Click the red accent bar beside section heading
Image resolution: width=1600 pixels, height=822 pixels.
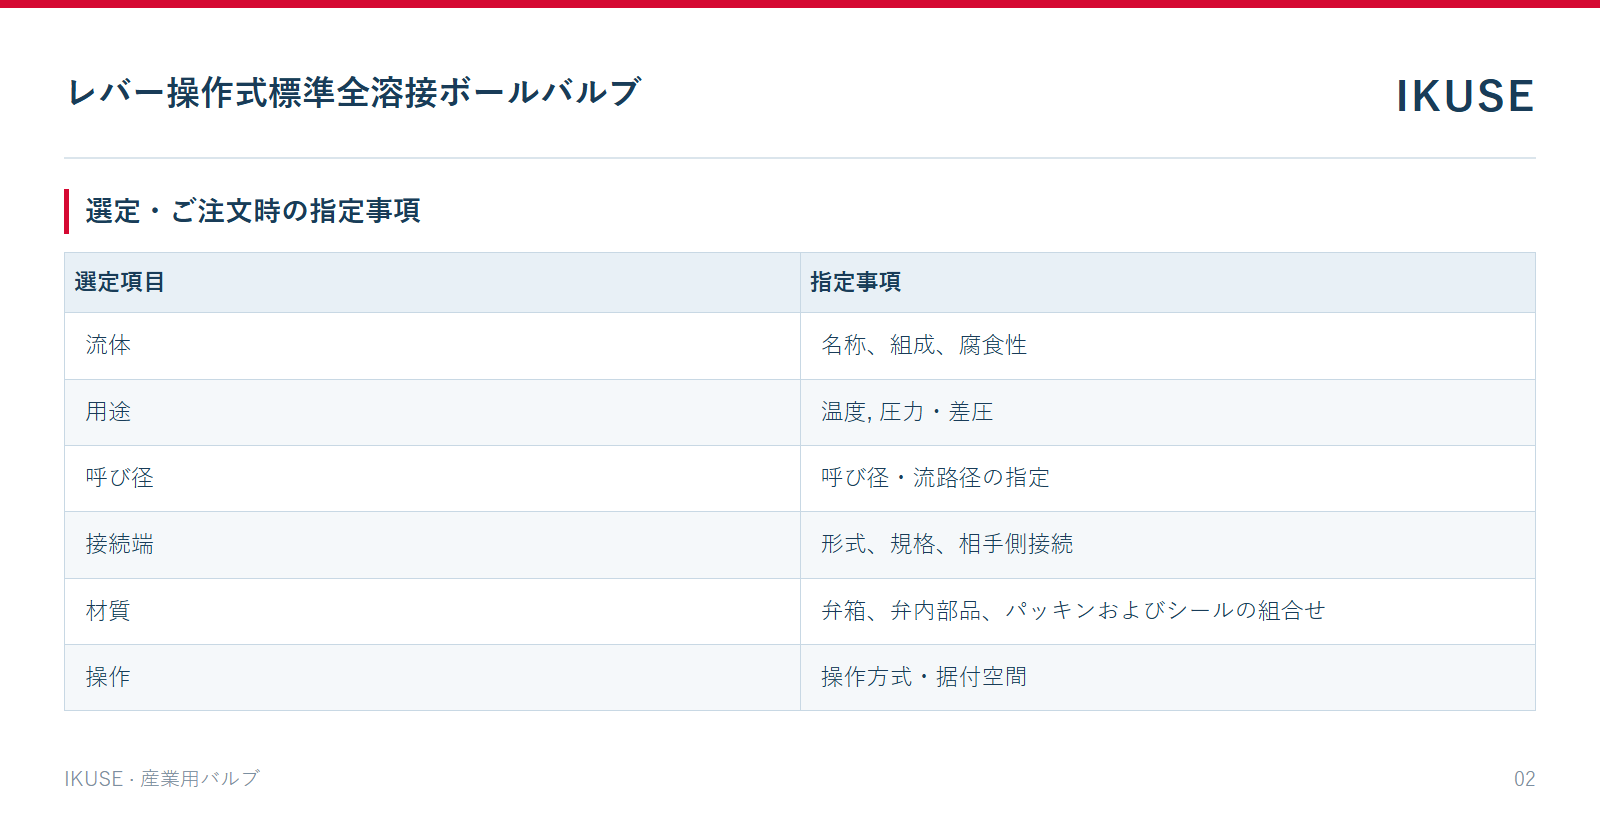[x=66, y=211]
